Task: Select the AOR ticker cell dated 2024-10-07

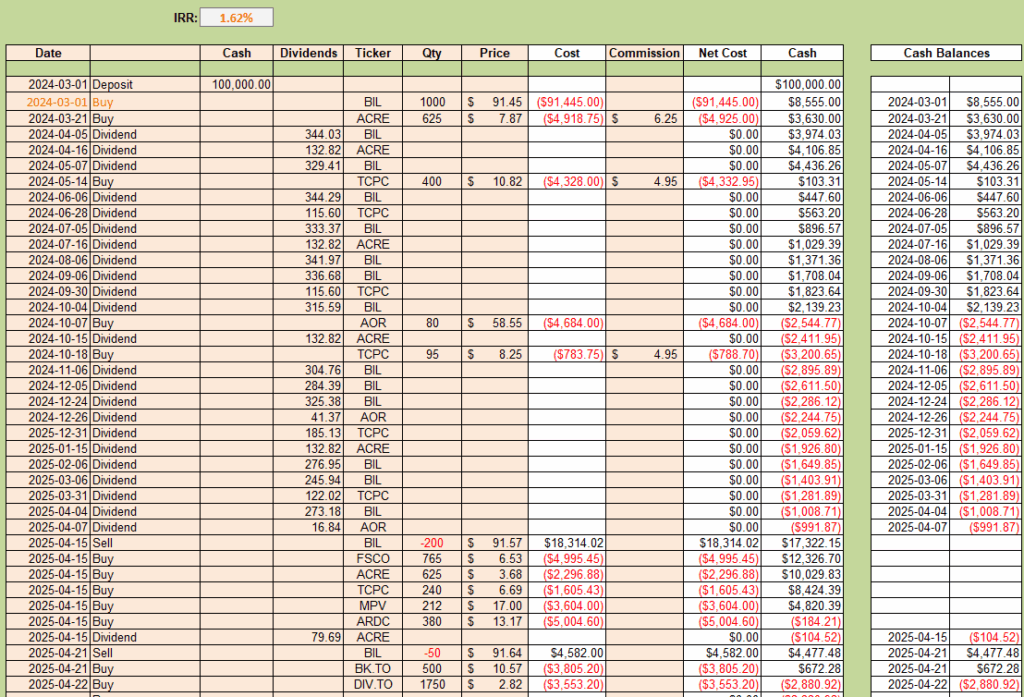Action: [x=373, y=323]
